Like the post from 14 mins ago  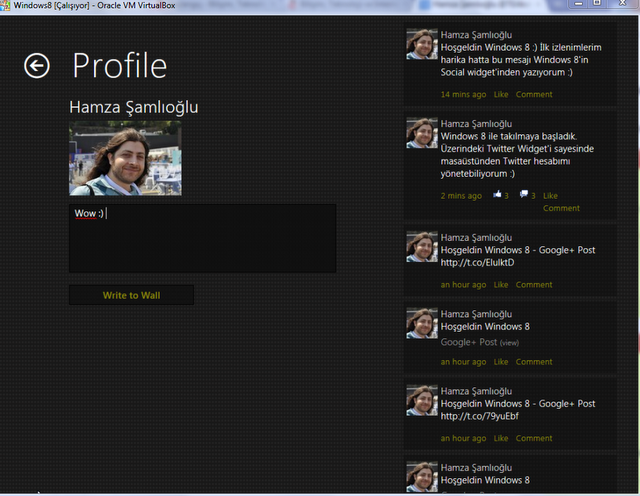(501, 94)
